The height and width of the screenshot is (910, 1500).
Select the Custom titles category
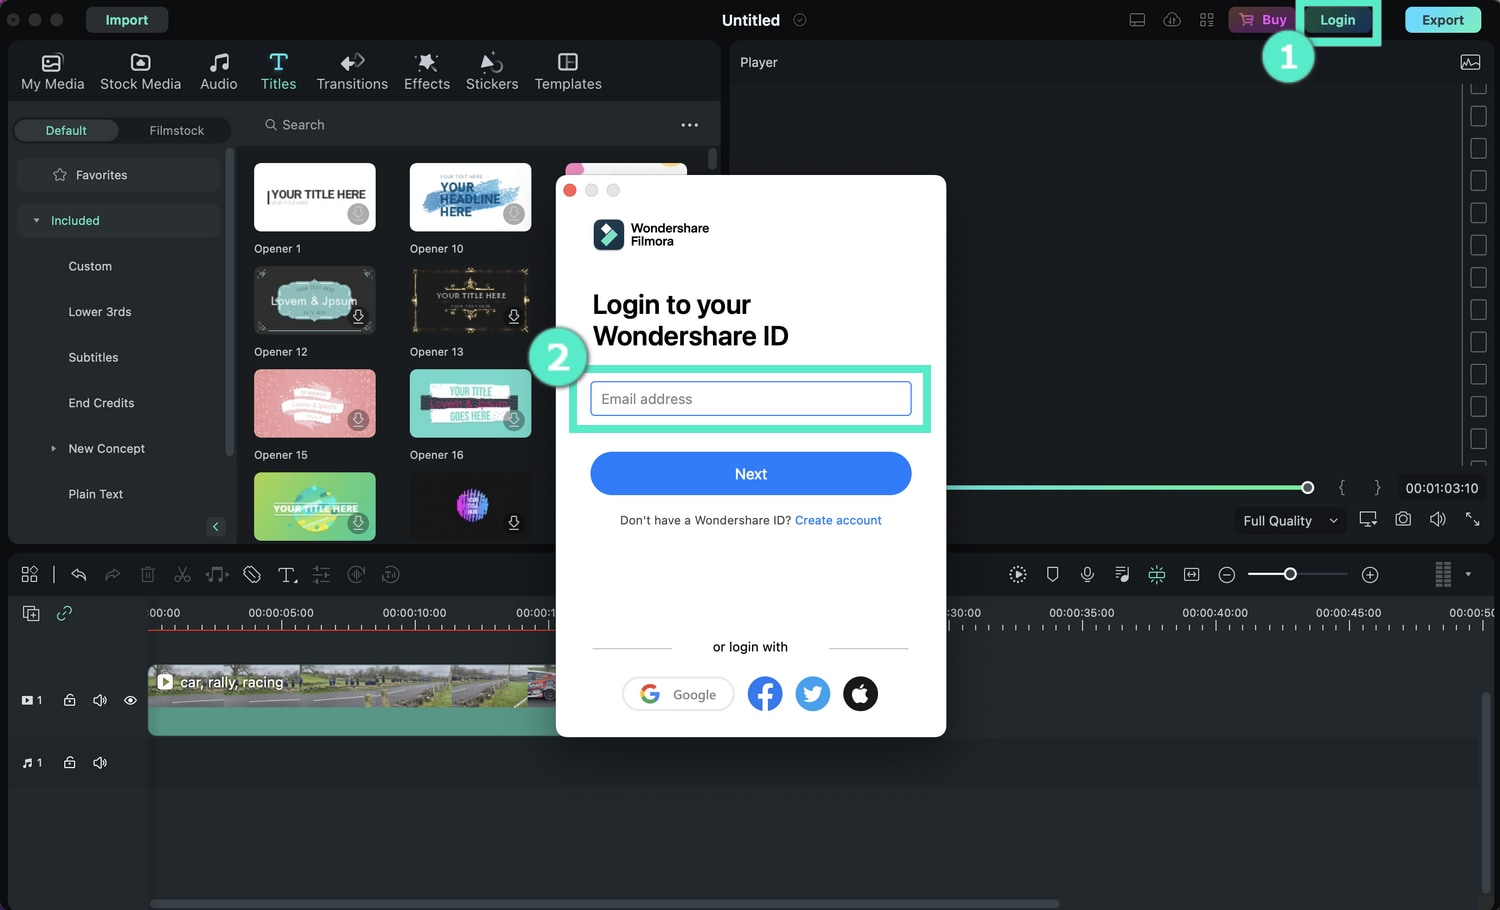90,267
